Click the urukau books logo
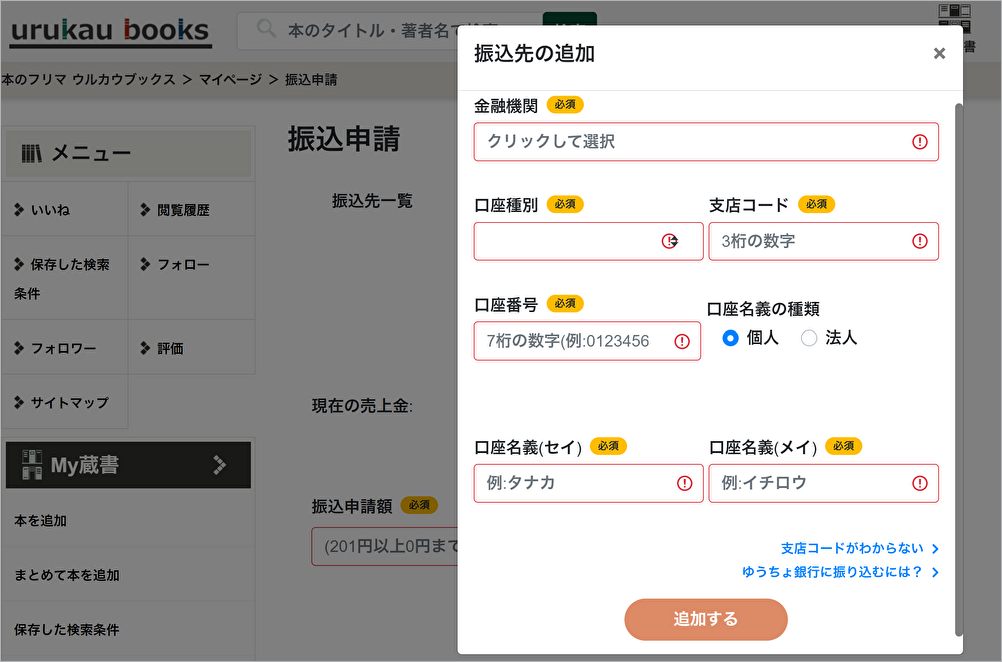This screenshot has height=662, width=1002. [x=110, y=30]
